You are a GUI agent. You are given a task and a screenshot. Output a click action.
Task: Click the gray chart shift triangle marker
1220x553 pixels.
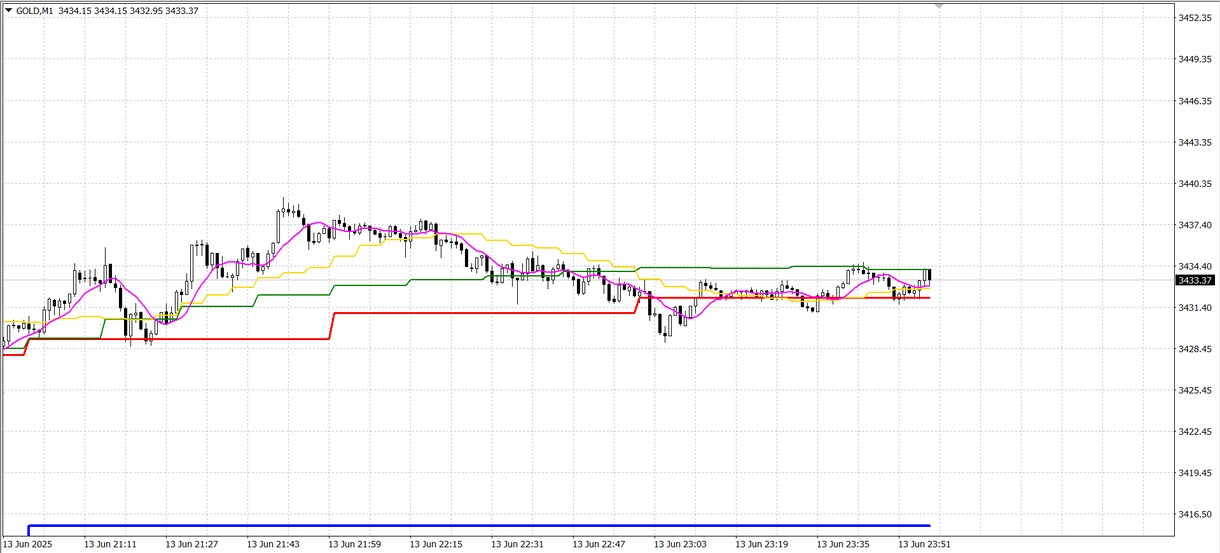pyautogui.click(x=938, y=6)
